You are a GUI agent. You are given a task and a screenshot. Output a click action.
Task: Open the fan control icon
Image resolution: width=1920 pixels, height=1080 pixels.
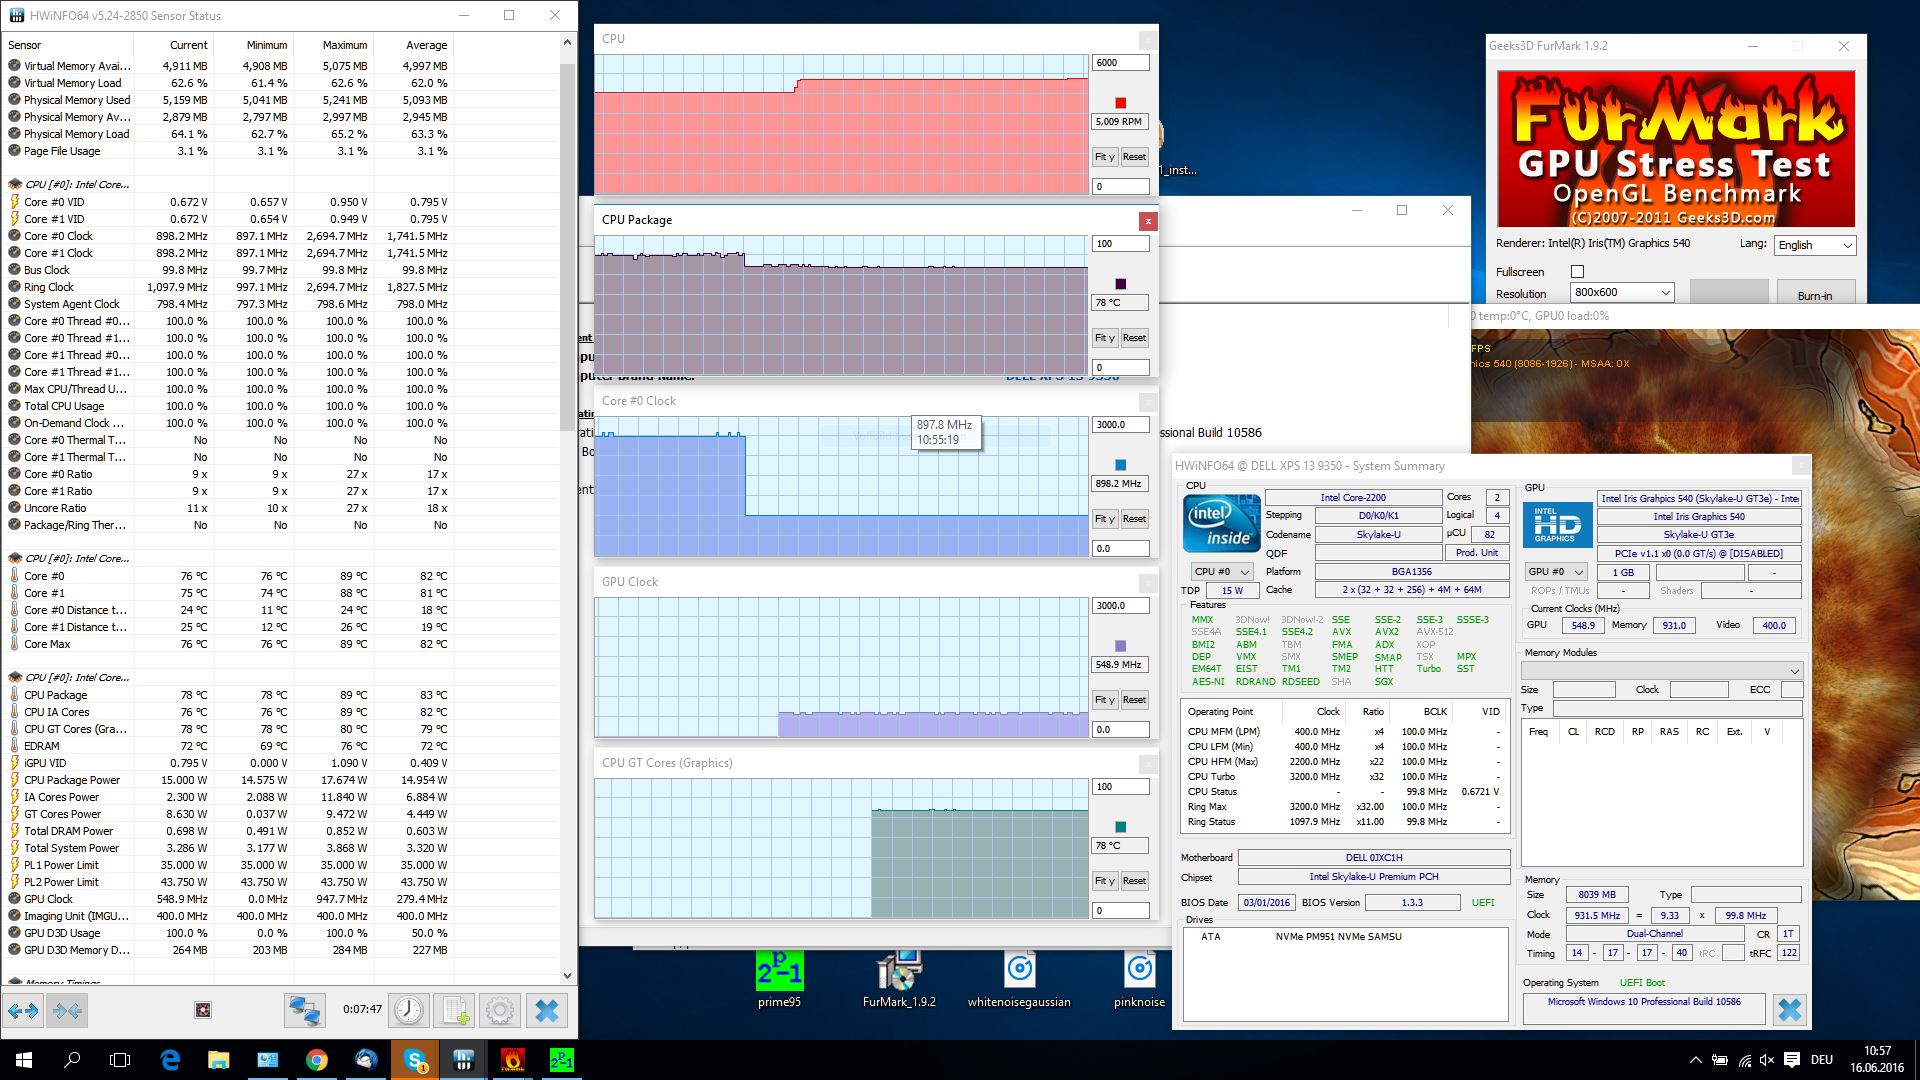(202, 1011)
